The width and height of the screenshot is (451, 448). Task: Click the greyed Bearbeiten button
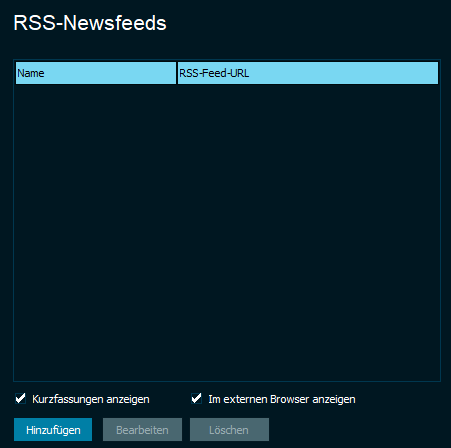click(142, 430)
